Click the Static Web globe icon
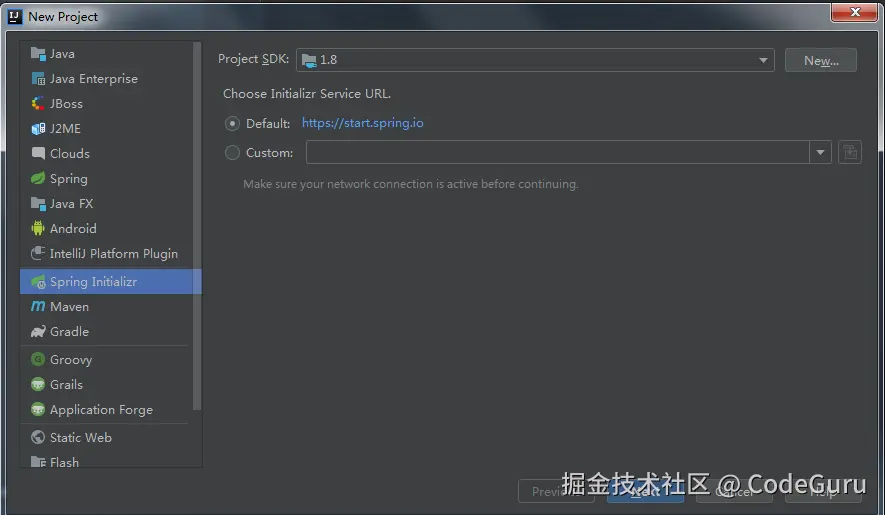The width and height of the screenshot is (885, 515). coord(38,438)
